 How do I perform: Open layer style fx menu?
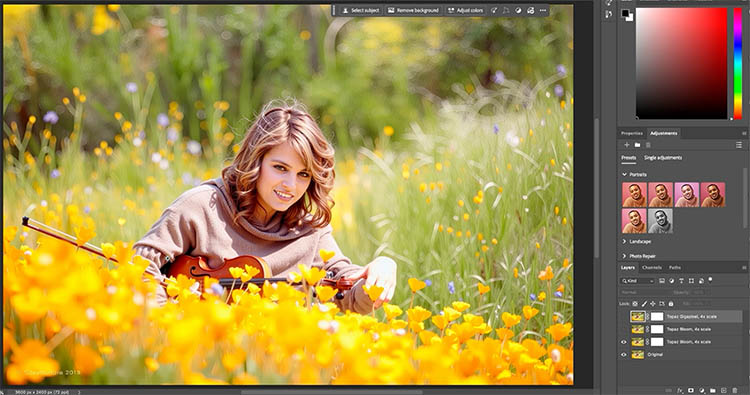(x=680, y=391)
